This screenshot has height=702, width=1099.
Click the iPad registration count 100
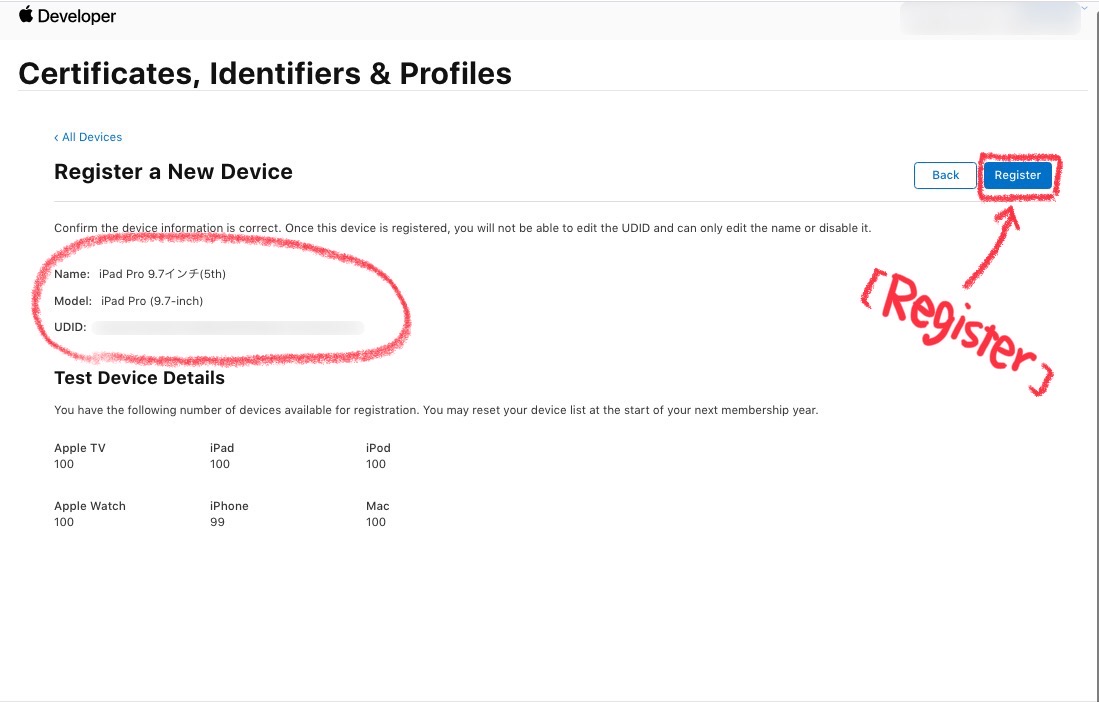coord(219,464)
